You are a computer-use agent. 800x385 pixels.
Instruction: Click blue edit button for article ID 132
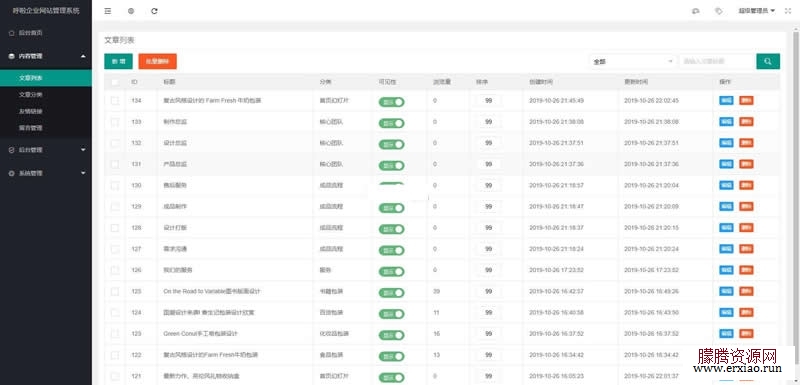tap(726, 143)
